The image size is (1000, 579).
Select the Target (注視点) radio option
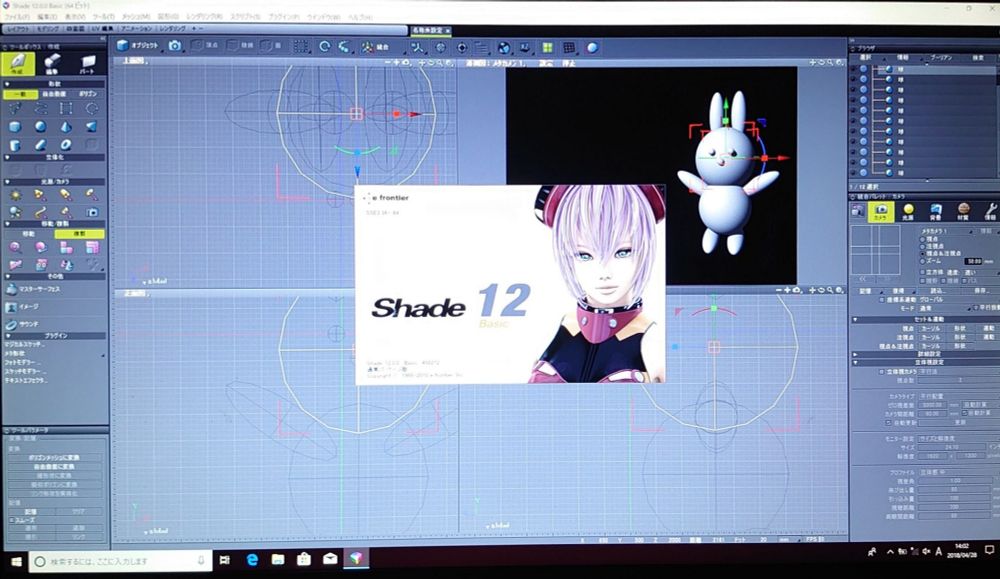[x=922, y=246]
